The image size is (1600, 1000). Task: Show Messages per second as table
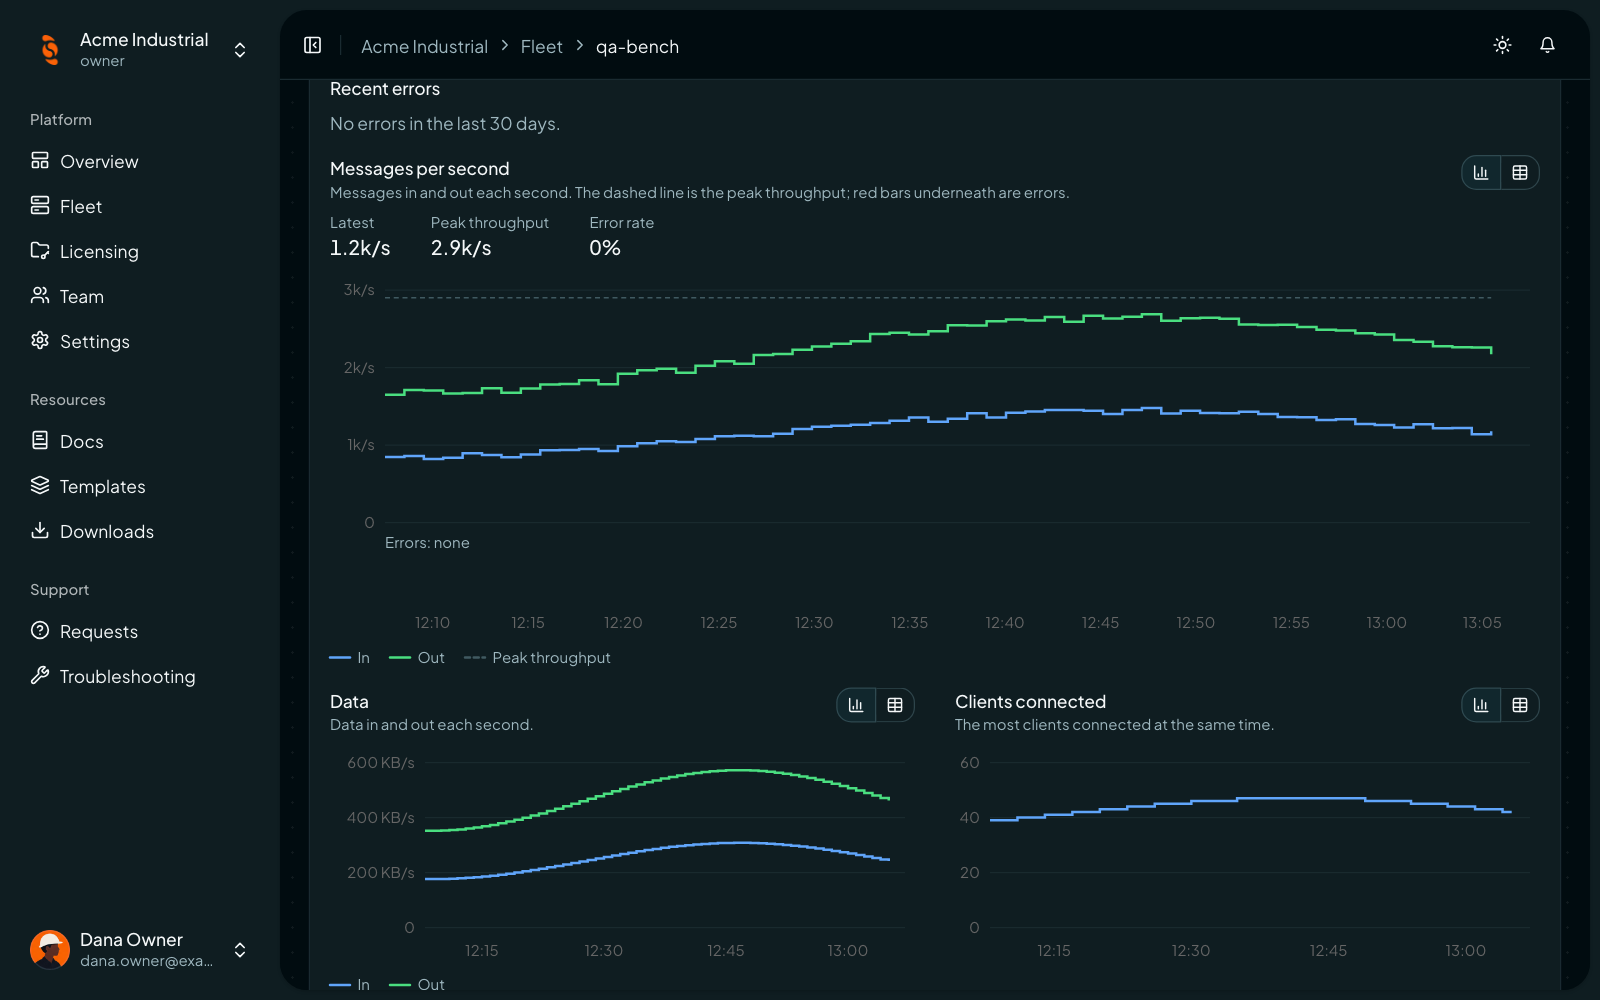tap(1520, 173)
